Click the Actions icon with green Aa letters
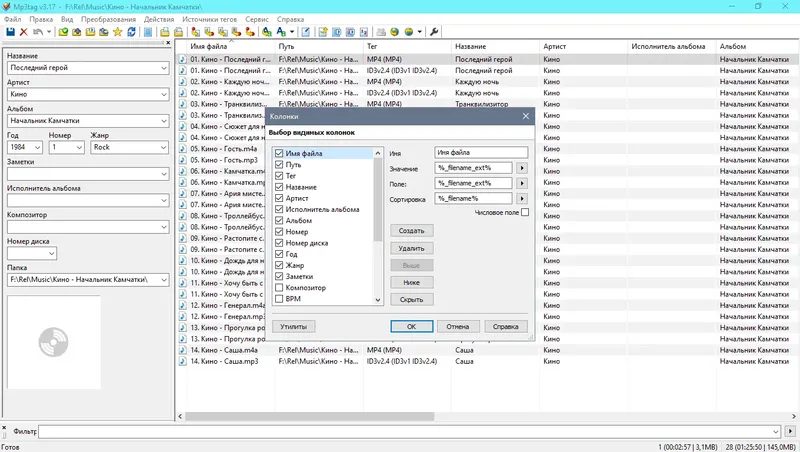Screen dimensions: 800x452 tap(267, 32)
